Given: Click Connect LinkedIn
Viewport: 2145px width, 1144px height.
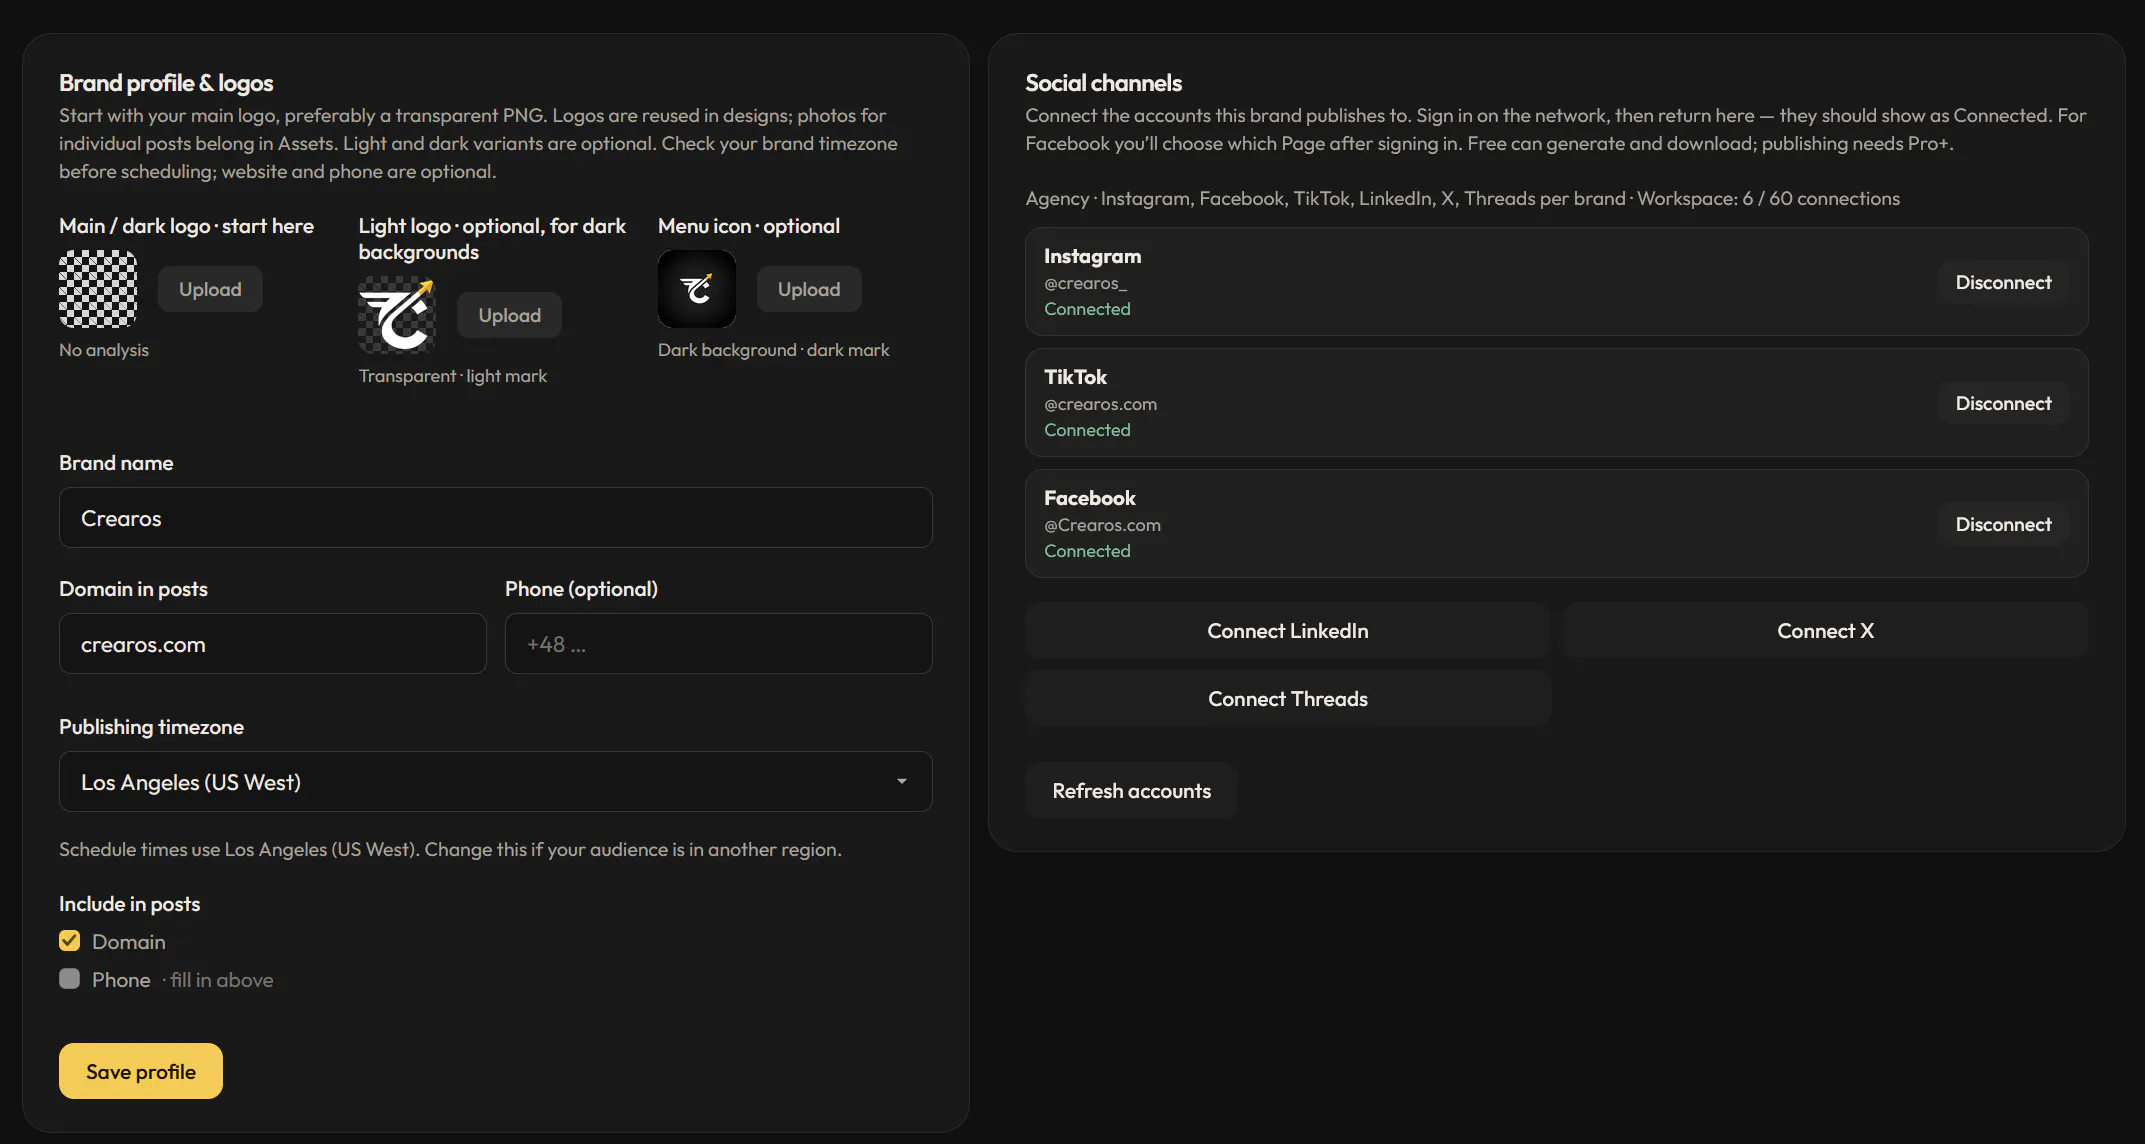Looking at the screenshot, I should coord(1288,631).
